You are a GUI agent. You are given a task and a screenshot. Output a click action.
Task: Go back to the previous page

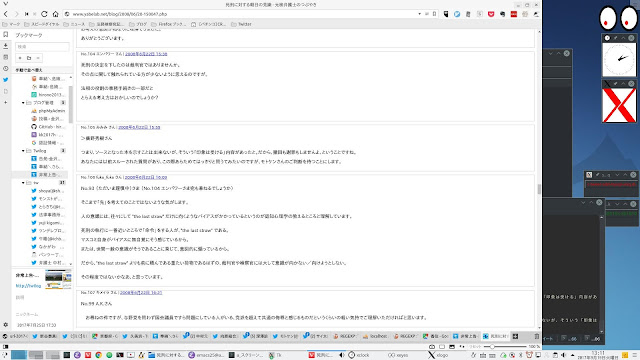tap(6, 14)
